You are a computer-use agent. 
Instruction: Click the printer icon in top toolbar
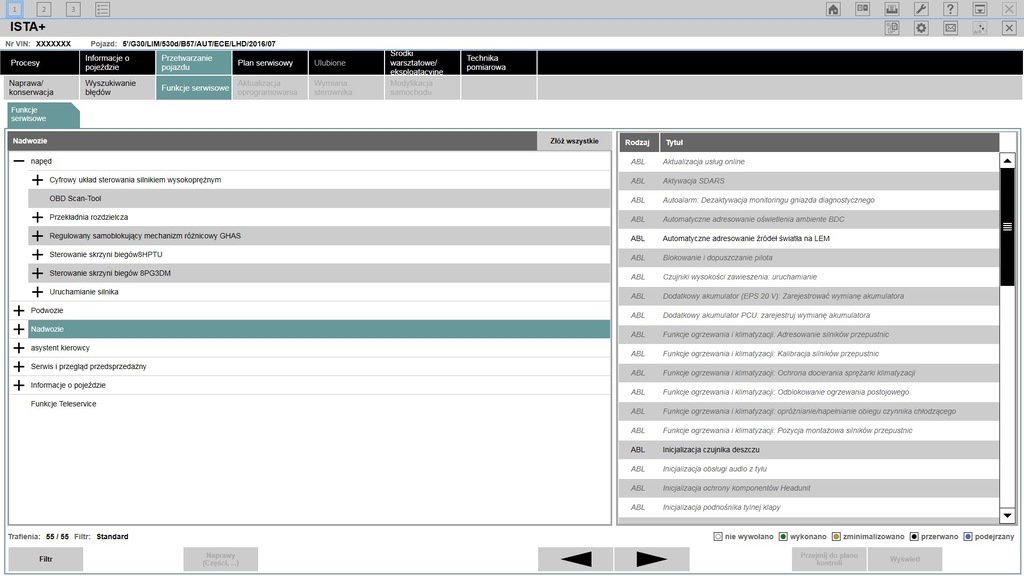pos(892,9)
